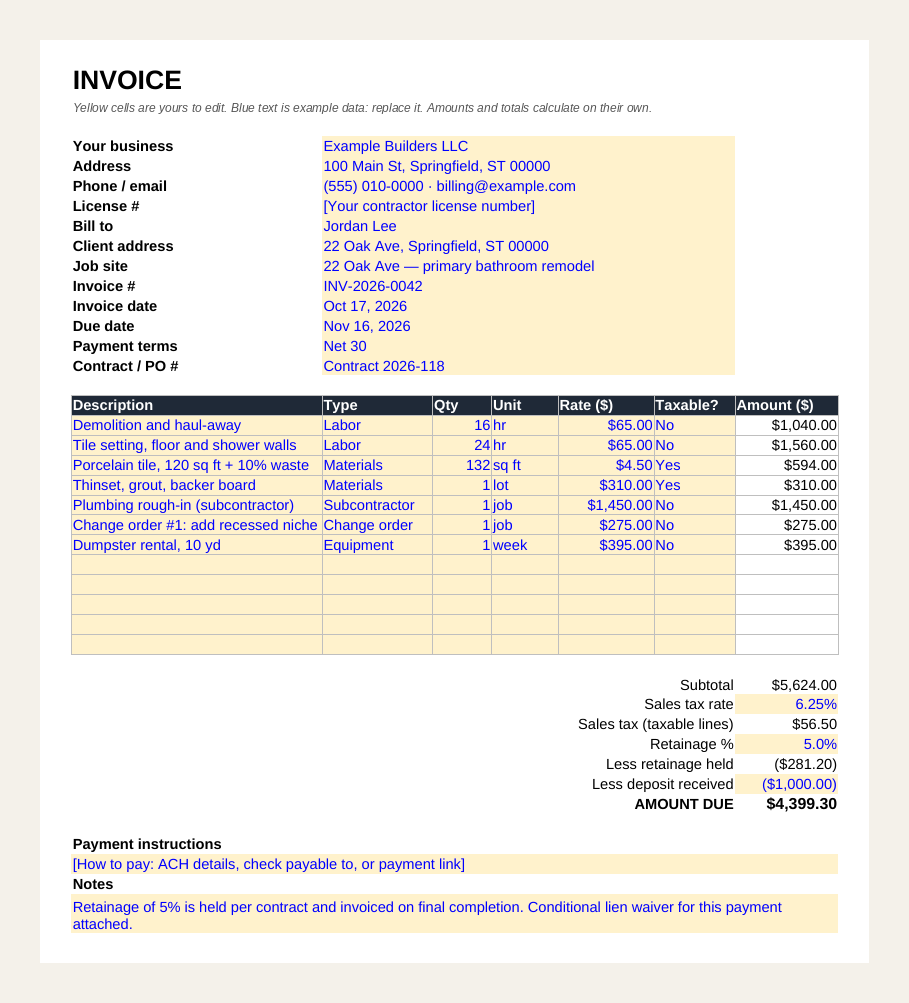Image resolution: width=909 pixels, height=1003 pixels.
Task: Click the Qty column header
Action: coord(462,406)
